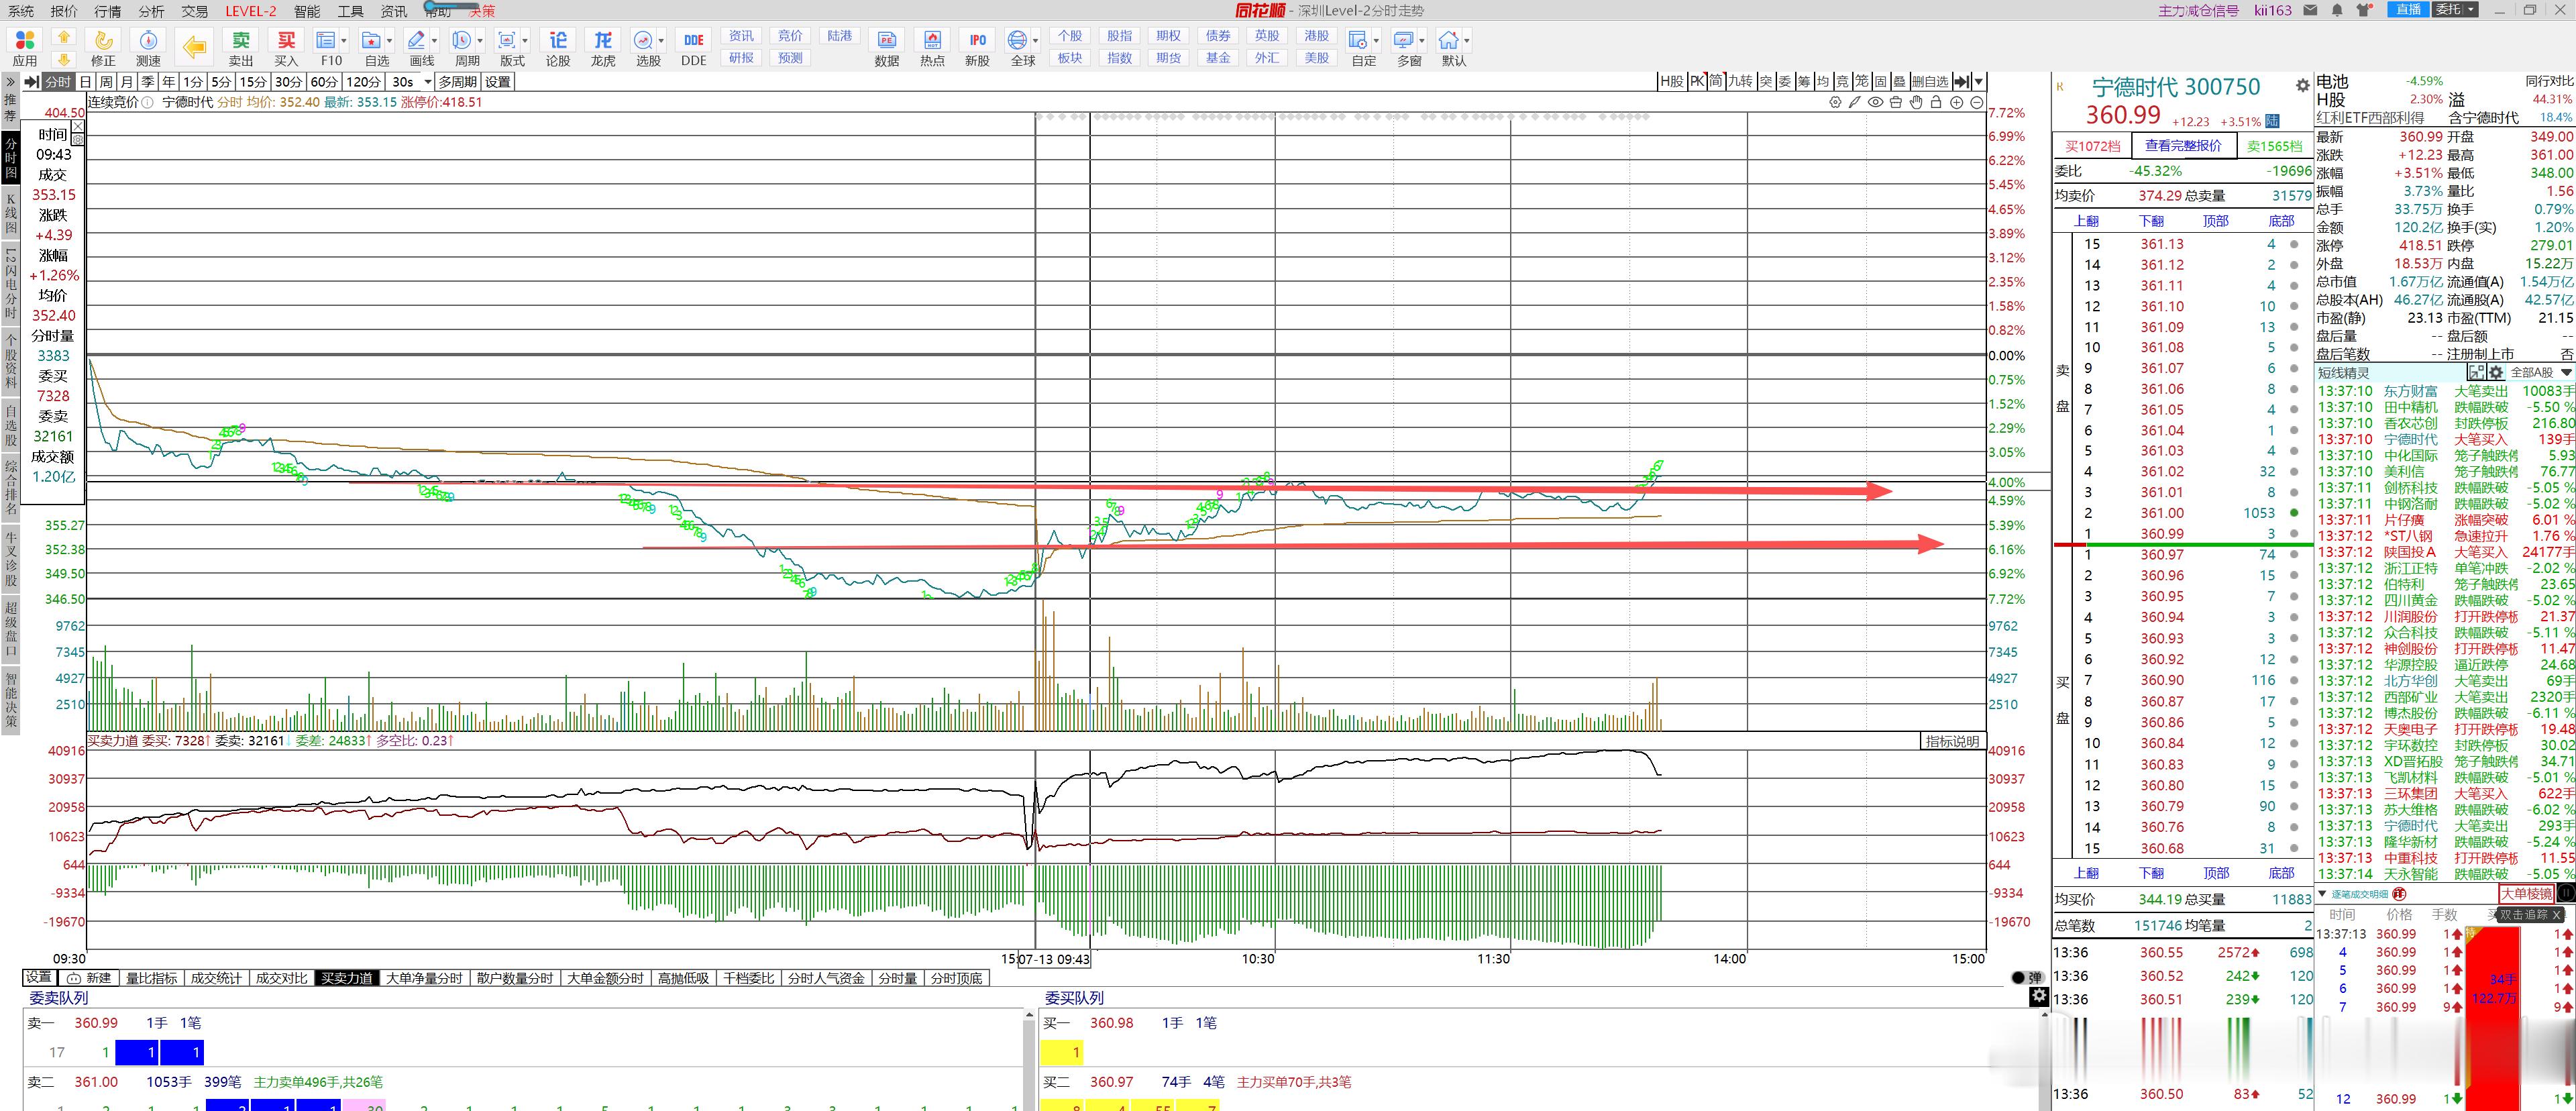Click the zoom-in plus icon above chart
This screenshot has width=2576, height=1111.
(x=1956, y=102)
